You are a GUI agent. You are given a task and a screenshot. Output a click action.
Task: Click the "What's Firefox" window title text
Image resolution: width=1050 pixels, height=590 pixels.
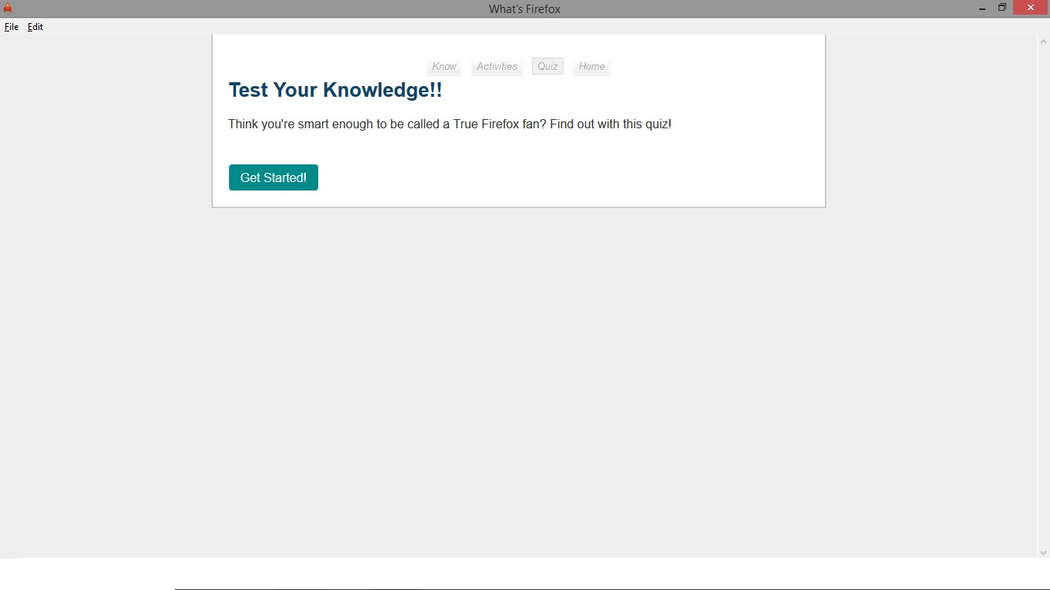point(524,9)
